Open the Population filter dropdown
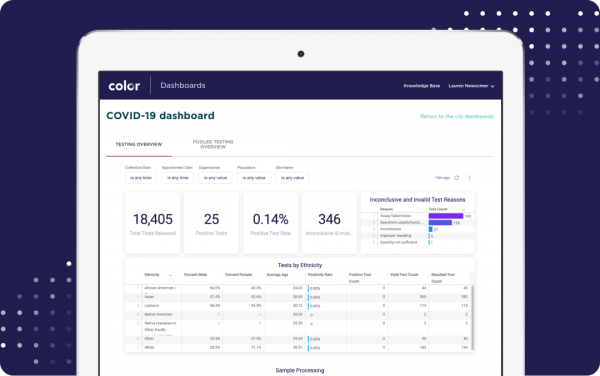Viewport: 600px width, 376px height. (254, 178)
